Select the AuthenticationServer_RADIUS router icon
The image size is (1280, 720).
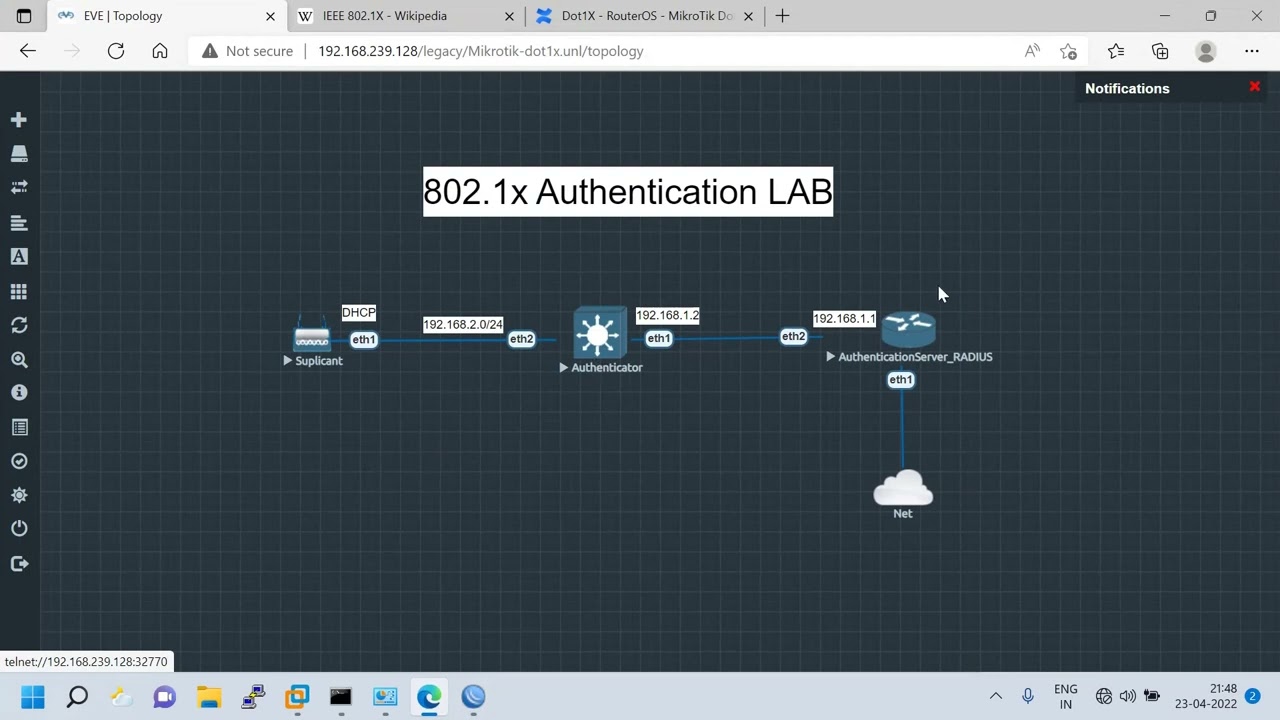(x=908, y=329)
